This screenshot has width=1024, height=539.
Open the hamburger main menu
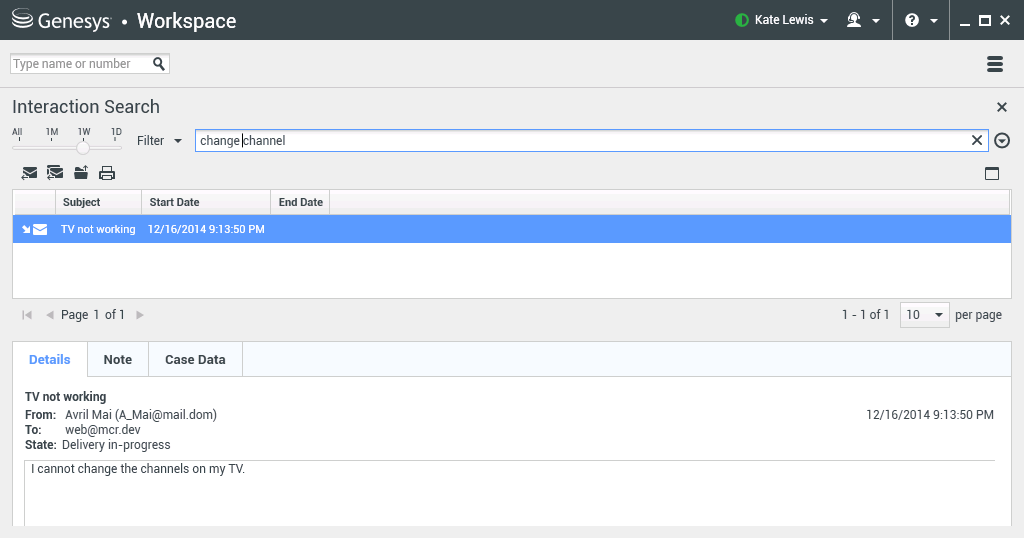click(994, 64)
